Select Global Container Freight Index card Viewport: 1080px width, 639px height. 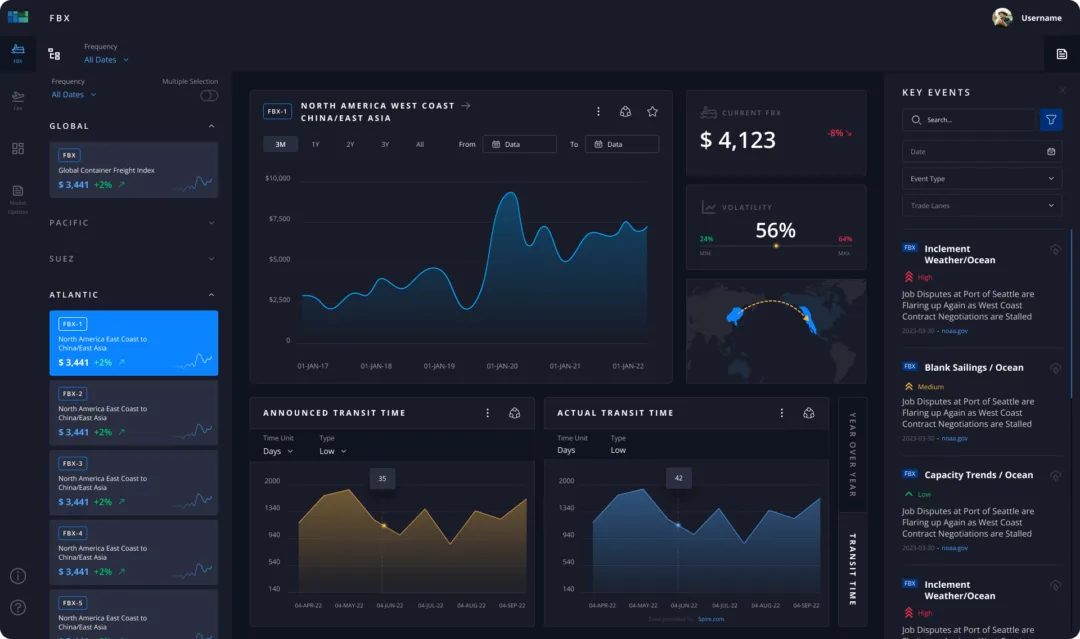click(134, 169)
